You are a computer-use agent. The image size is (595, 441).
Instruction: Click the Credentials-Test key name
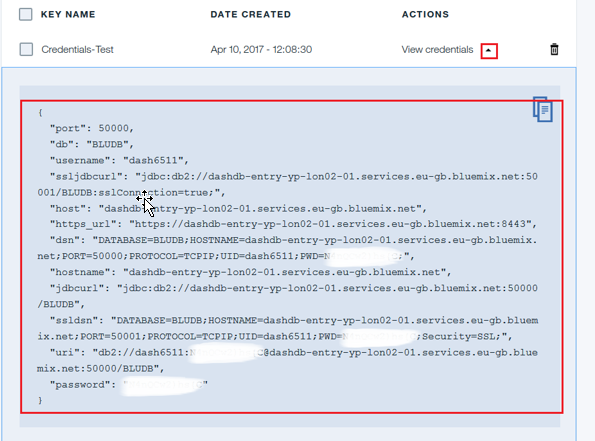pos(77,50)
